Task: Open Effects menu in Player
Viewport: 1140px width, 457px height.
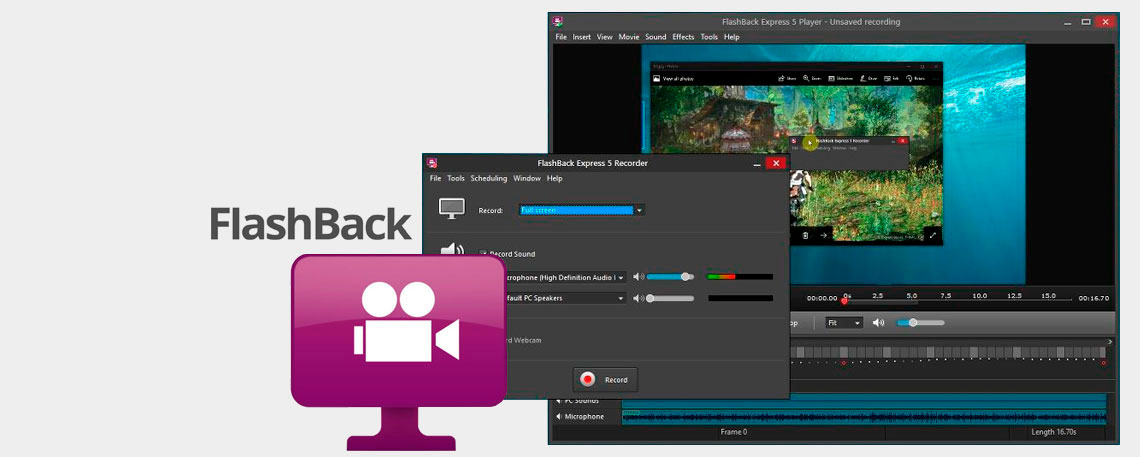Action: point(683,37)
